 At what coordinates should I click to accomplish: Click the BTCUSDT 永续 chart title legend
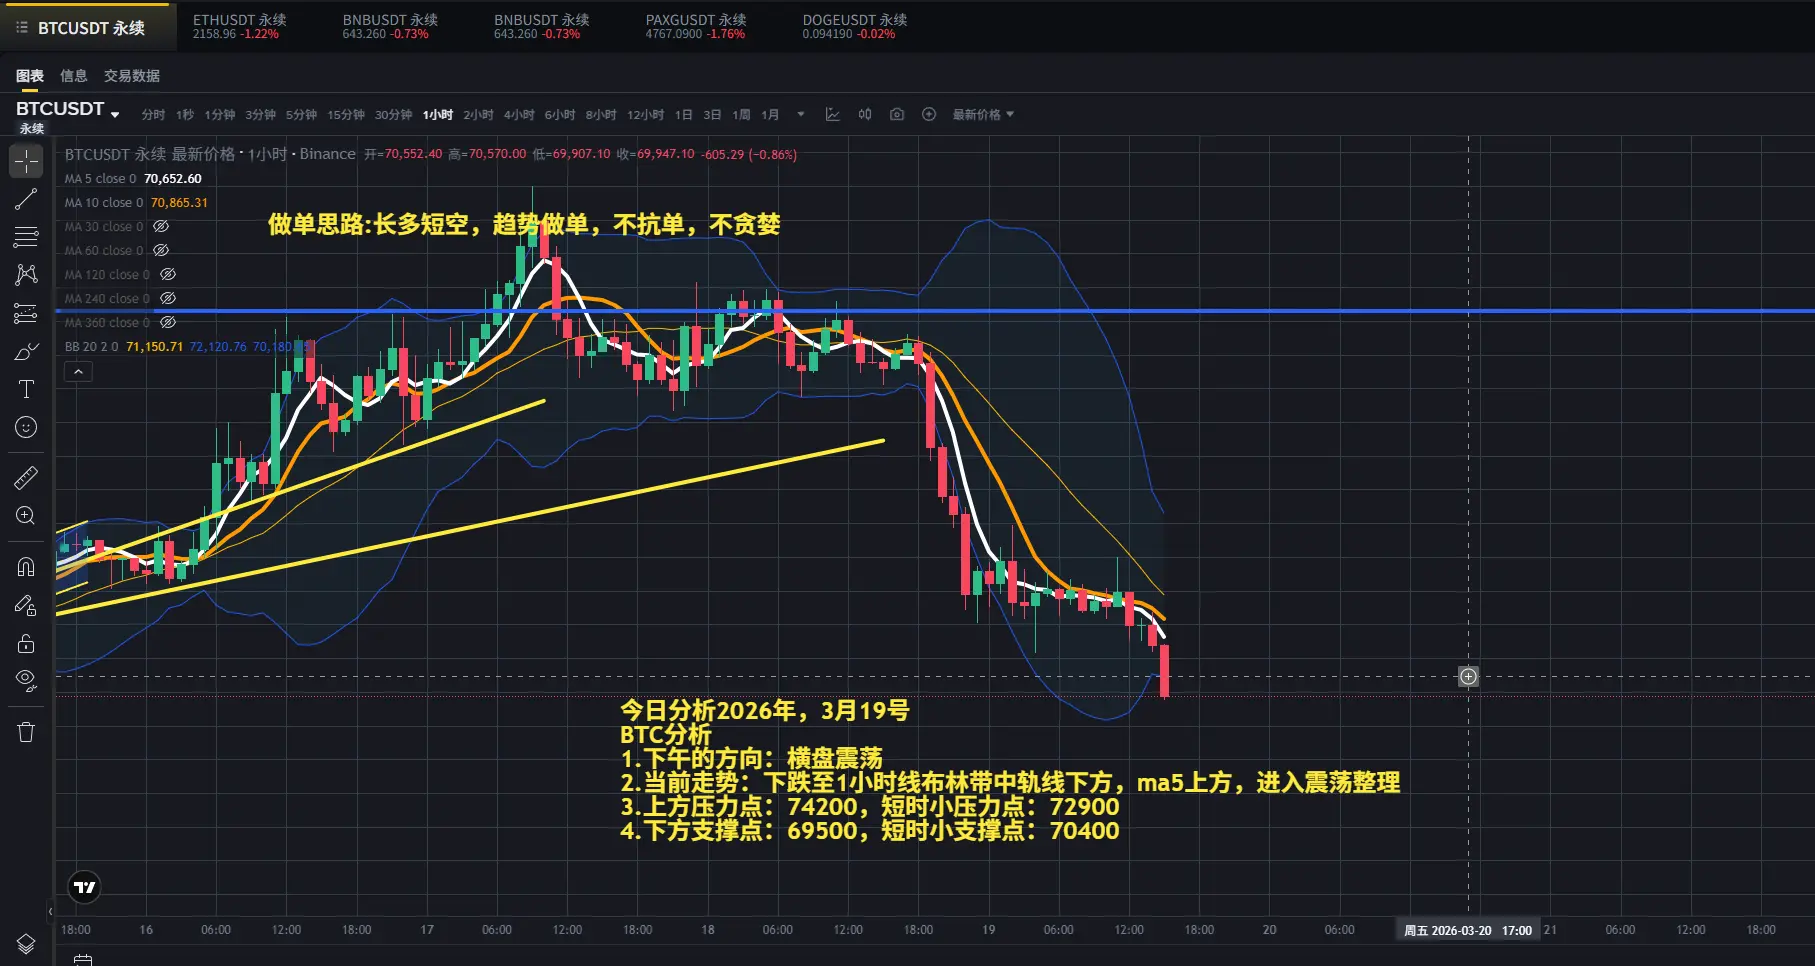(210, 154)
